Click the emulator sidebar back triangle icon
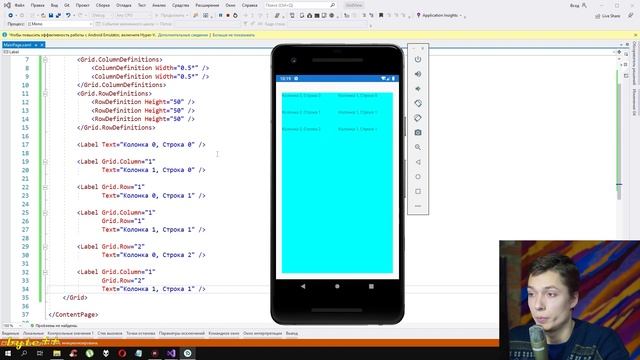 [418, 162]
